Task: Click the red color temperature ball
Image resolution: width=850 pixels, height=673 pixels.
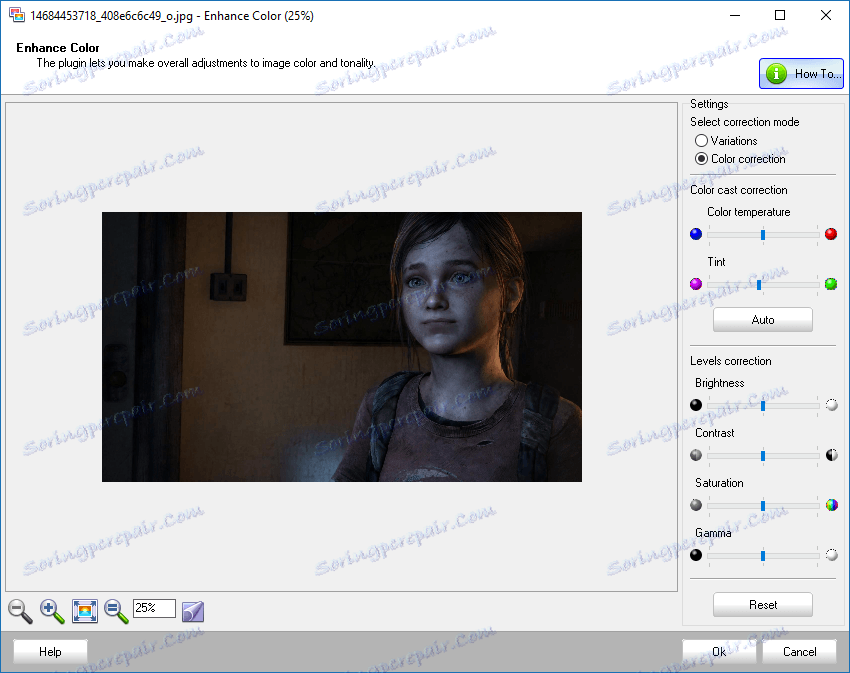Action: 830,234
